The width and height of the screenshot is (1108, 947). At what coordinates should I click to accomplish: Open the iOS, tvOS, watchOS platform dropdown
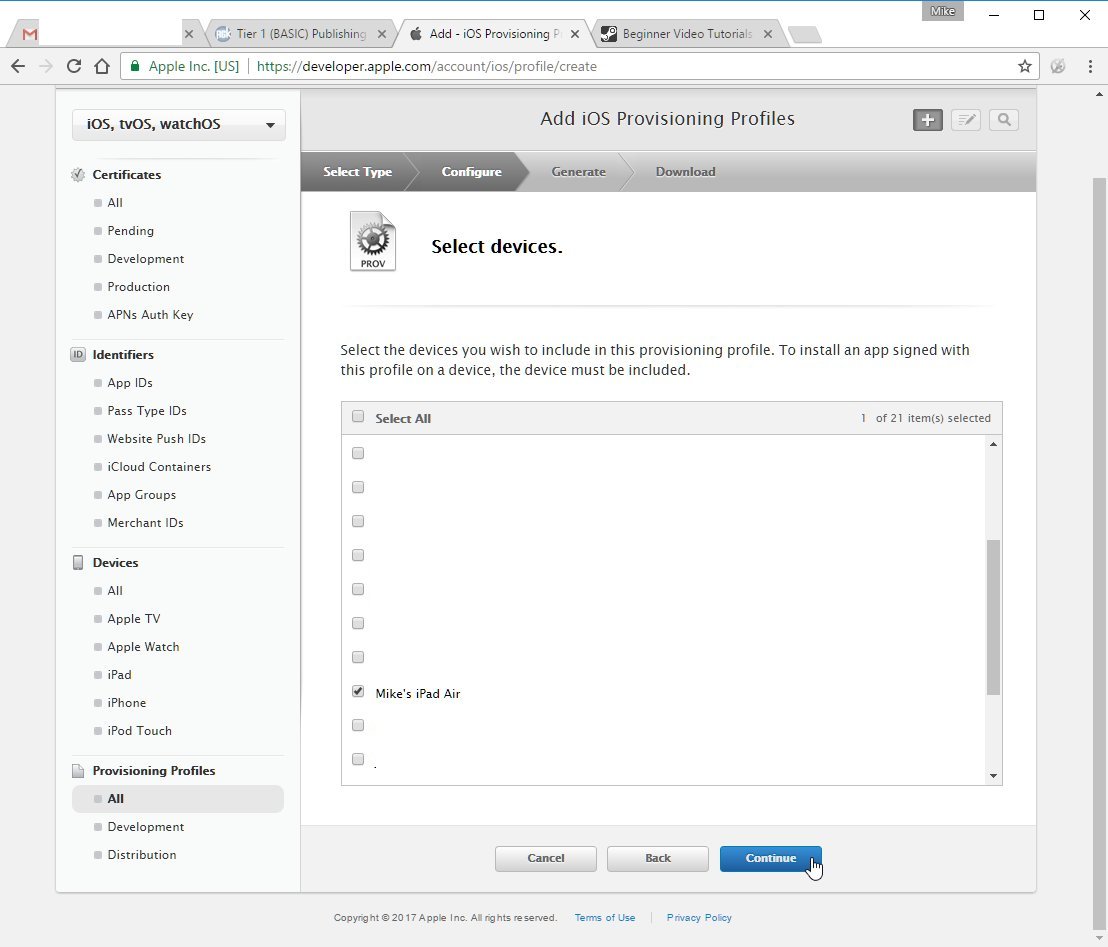179,125
